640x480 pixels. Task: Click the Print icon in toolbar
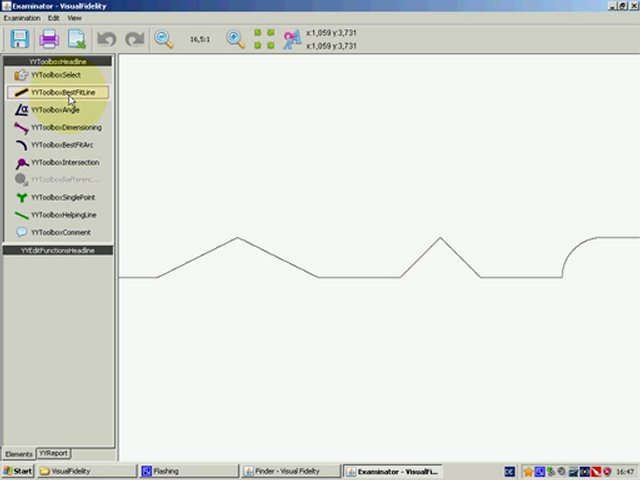pos(48,39)
